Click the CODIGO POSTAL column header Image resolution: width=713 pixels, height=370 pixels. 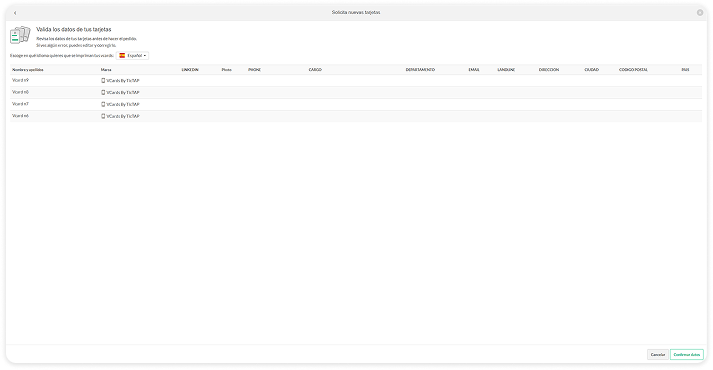coord(633,70)
